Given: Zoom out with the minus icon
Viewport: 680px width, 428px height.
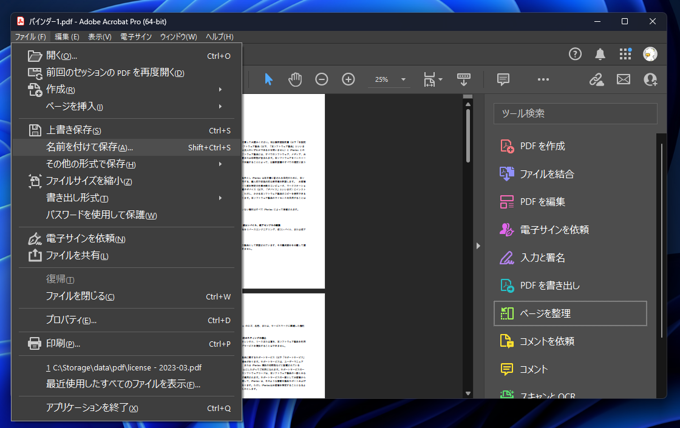Looking at the screenshot, I should (321, 79).
